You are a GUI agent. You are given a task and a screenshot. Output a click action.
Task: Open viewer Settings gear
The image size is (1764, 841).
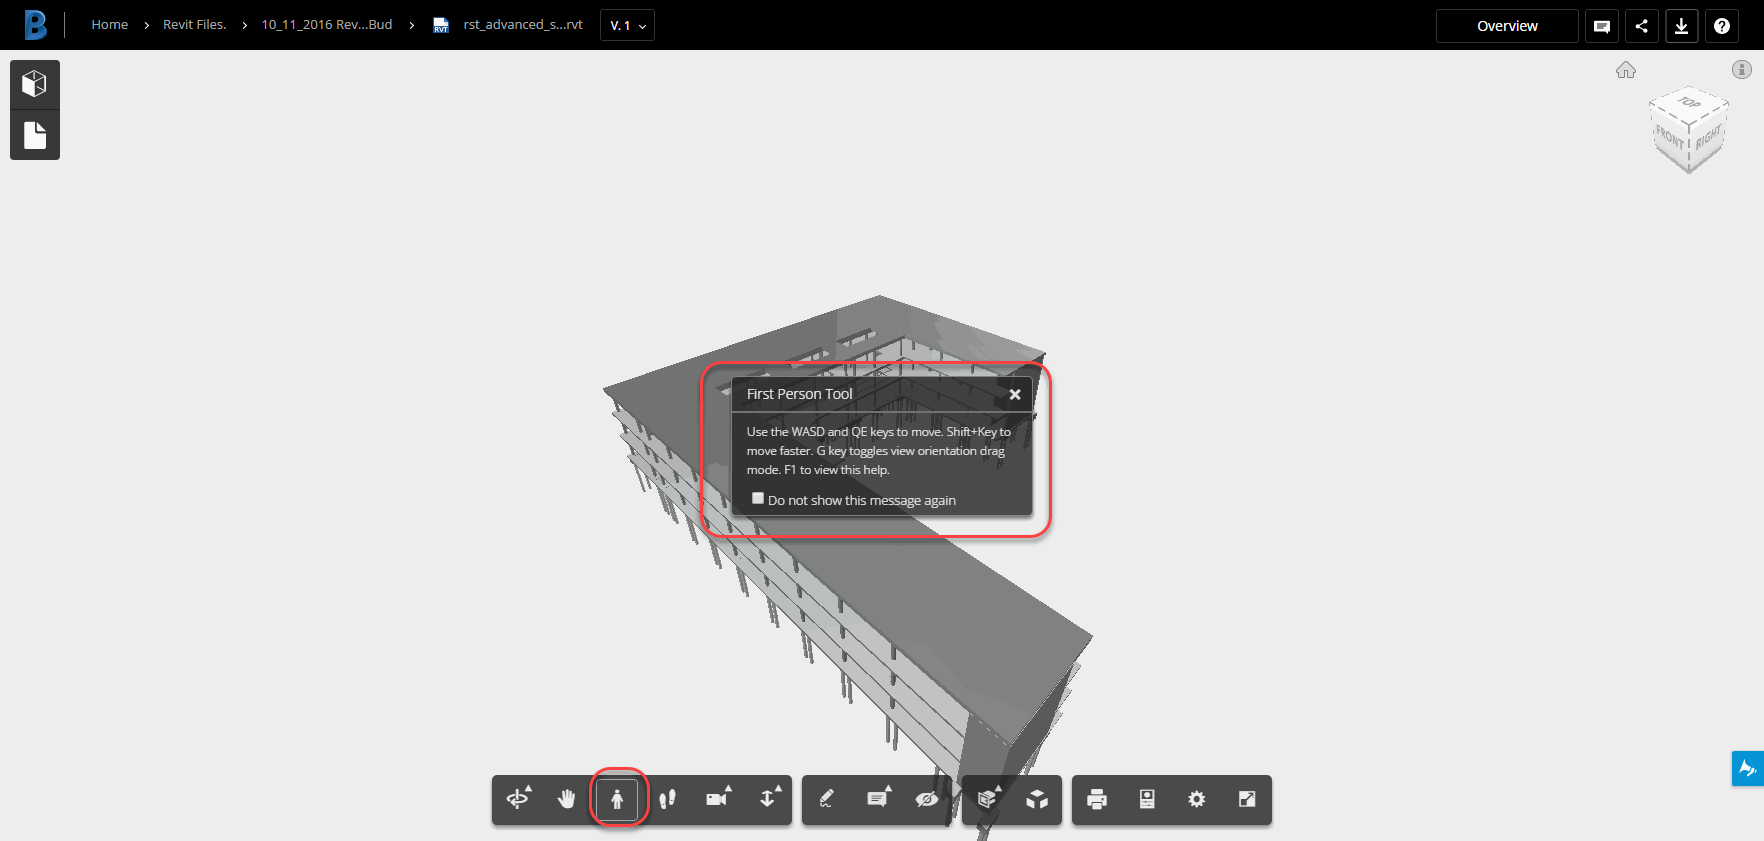coord(1197,799)
